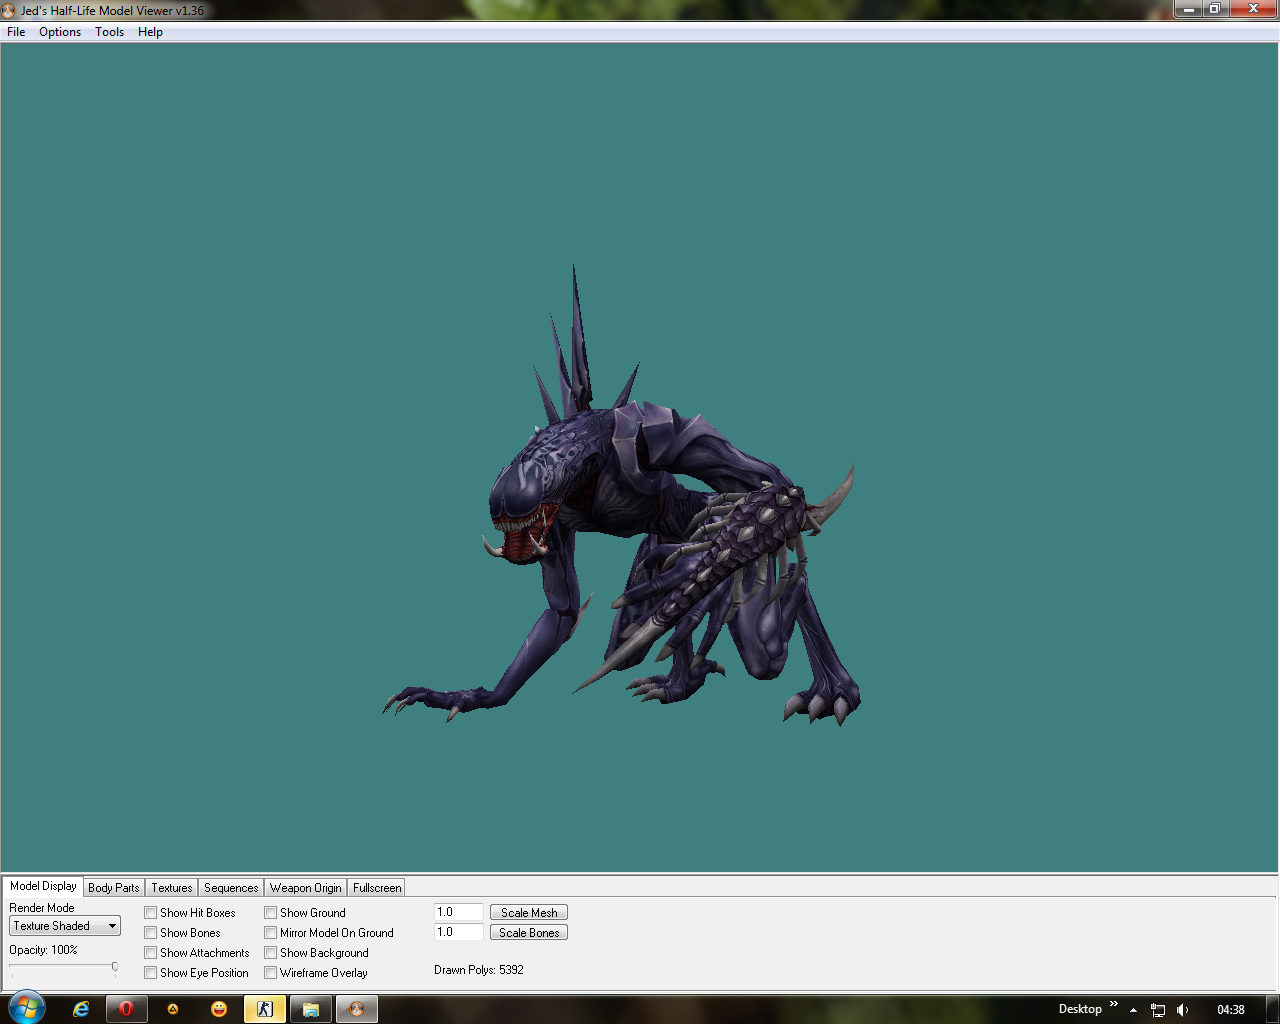Expand the Desktop toolbar chevron
The width and height of the screenshot is (1280, 1024).
click(x=1114, y=1004)
